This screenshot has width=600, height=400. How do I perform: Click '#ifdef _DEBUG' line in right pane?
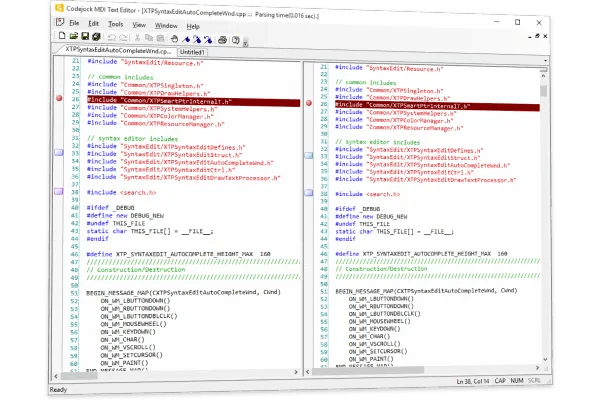click(358, 209)
